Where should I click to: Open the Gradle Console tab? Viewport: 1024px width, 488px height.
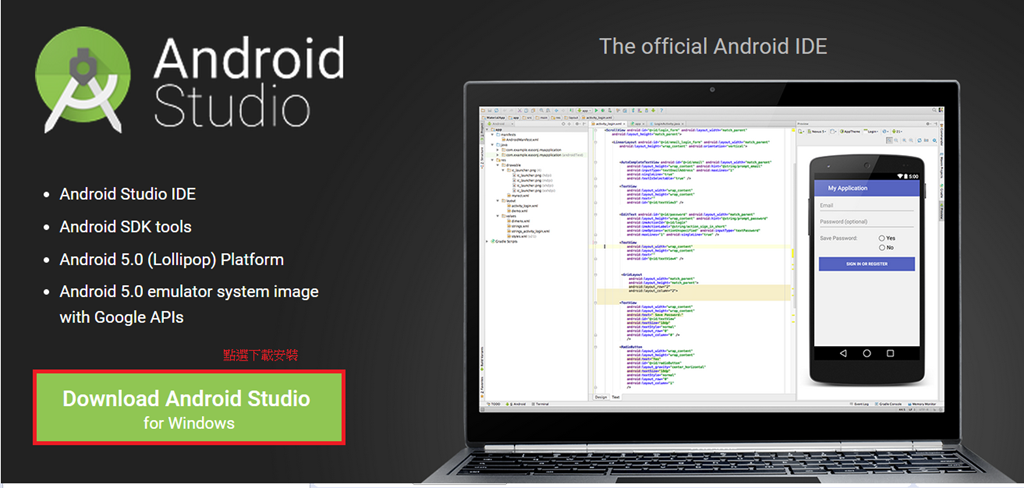point(888,404)
